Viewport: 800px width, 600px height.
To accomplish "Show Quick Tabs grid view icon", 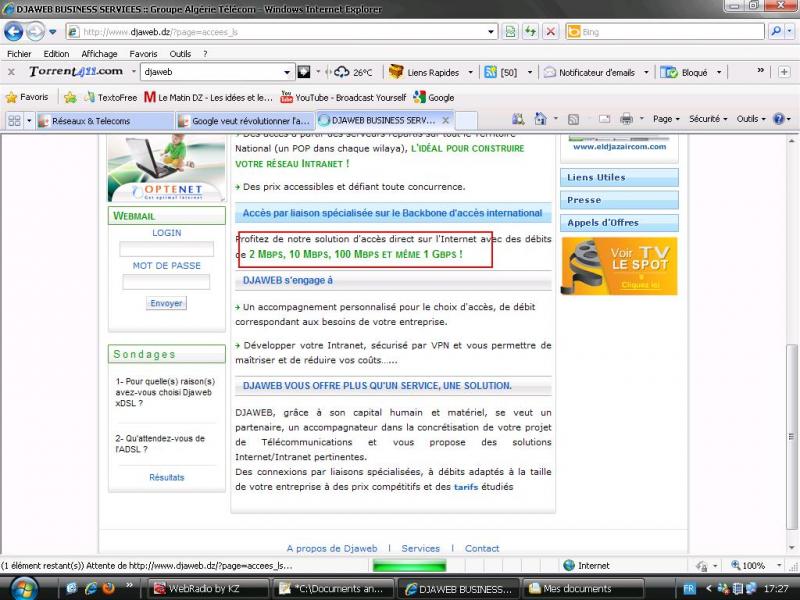I will click(x=14, y=121).
